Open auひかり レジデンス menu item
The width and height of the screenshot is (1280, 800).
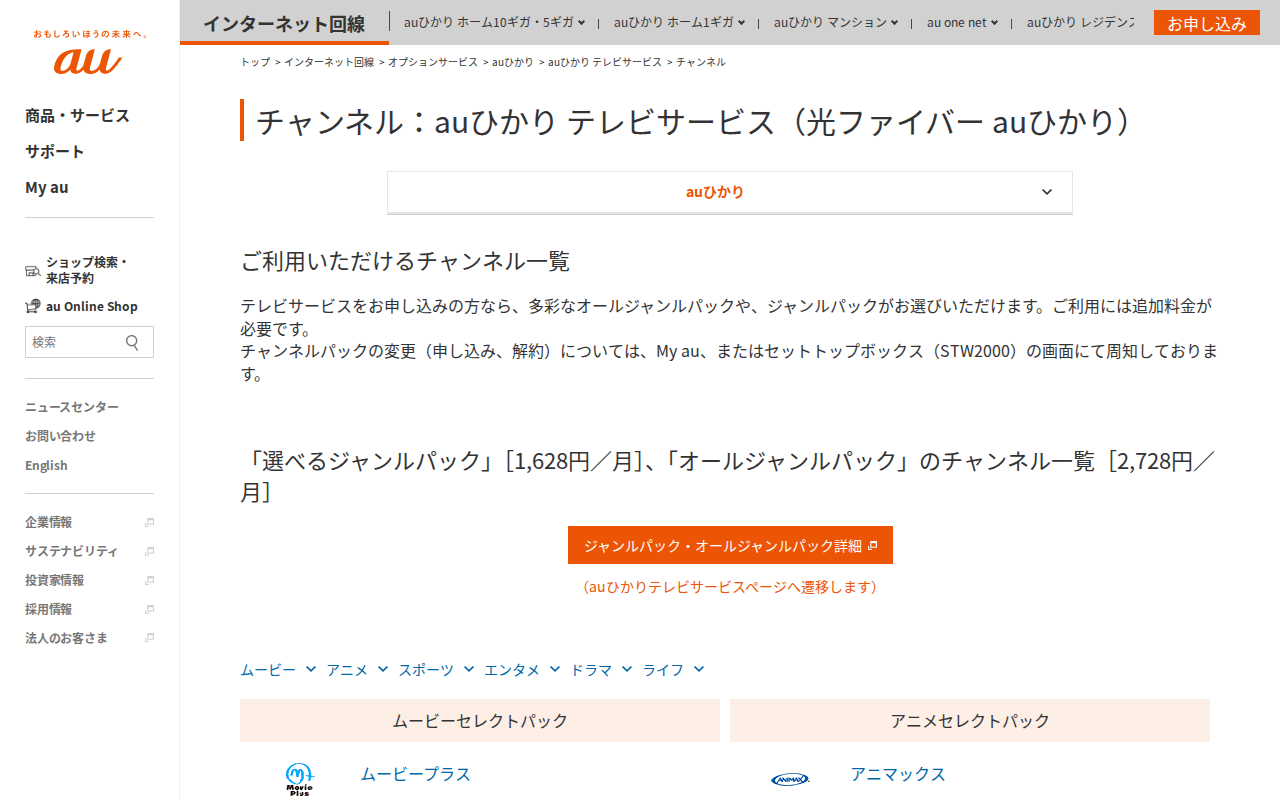point(1080,22)
